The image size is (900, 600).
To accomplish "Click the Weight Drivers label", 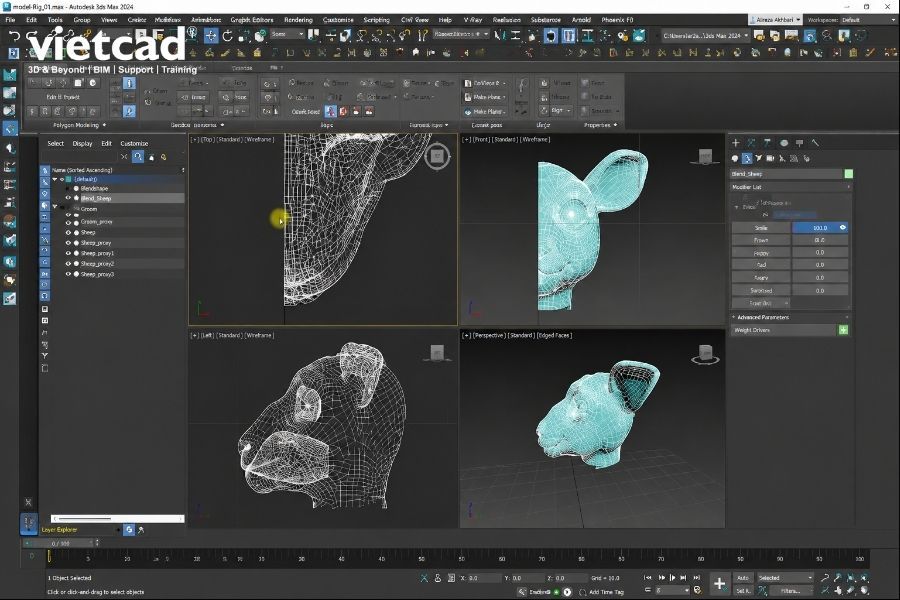I will pos(752,330).
